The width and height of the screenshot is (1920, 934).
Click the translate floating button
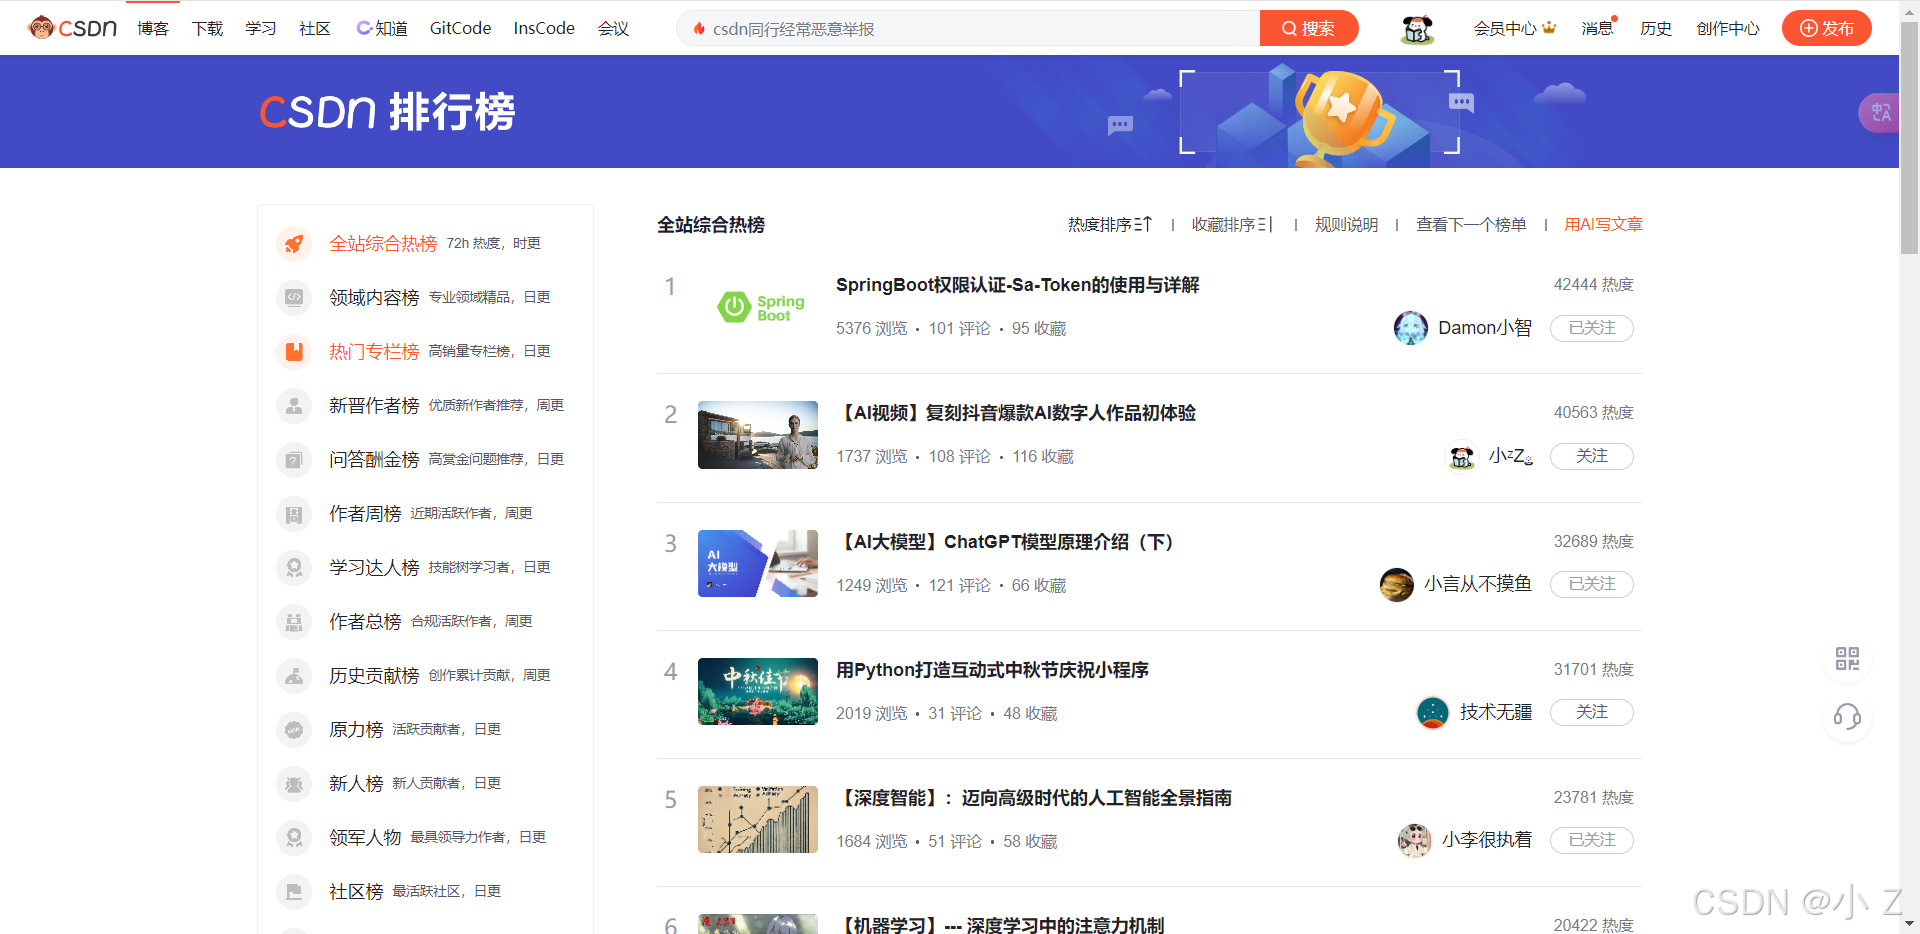pos(1880,112)
